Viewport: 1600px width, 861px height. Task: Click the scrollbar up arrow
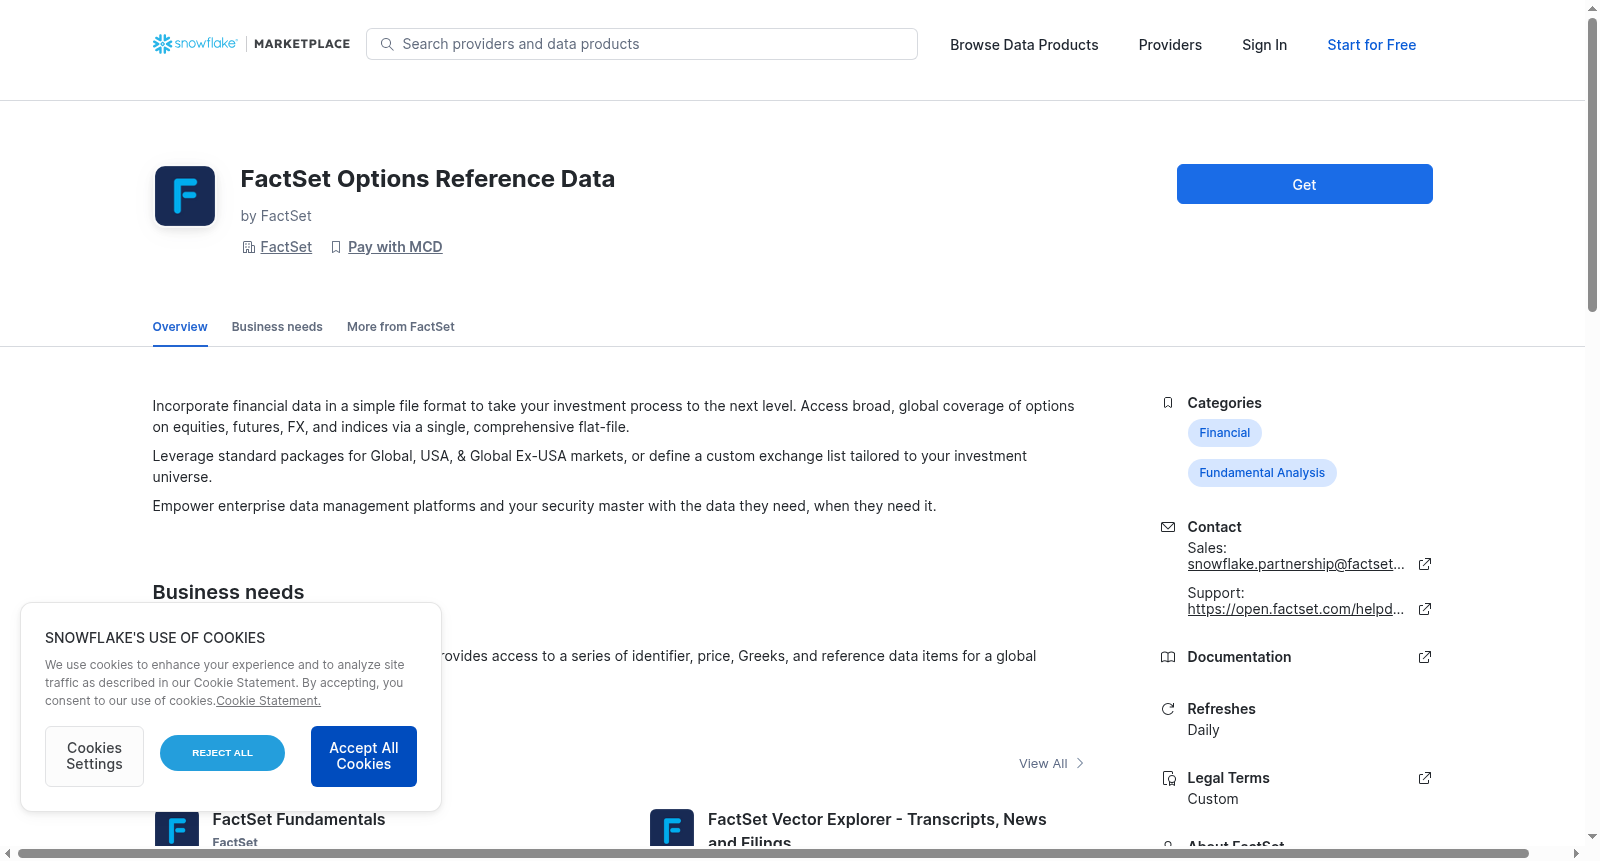(x=1592, y=8)
